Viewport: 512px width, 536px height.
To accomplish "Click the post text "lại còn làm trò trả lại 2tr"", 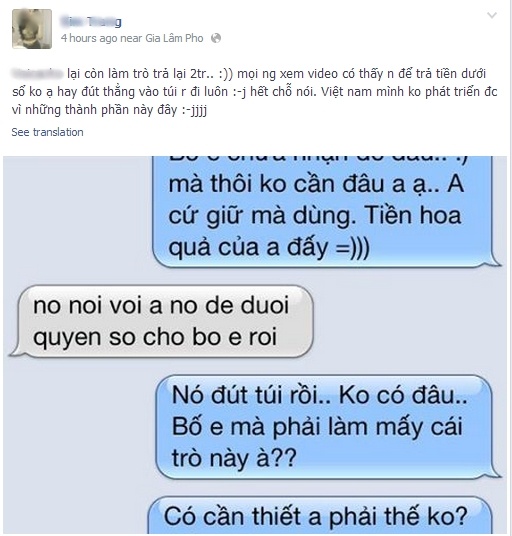I will click(x=140, y=73).
